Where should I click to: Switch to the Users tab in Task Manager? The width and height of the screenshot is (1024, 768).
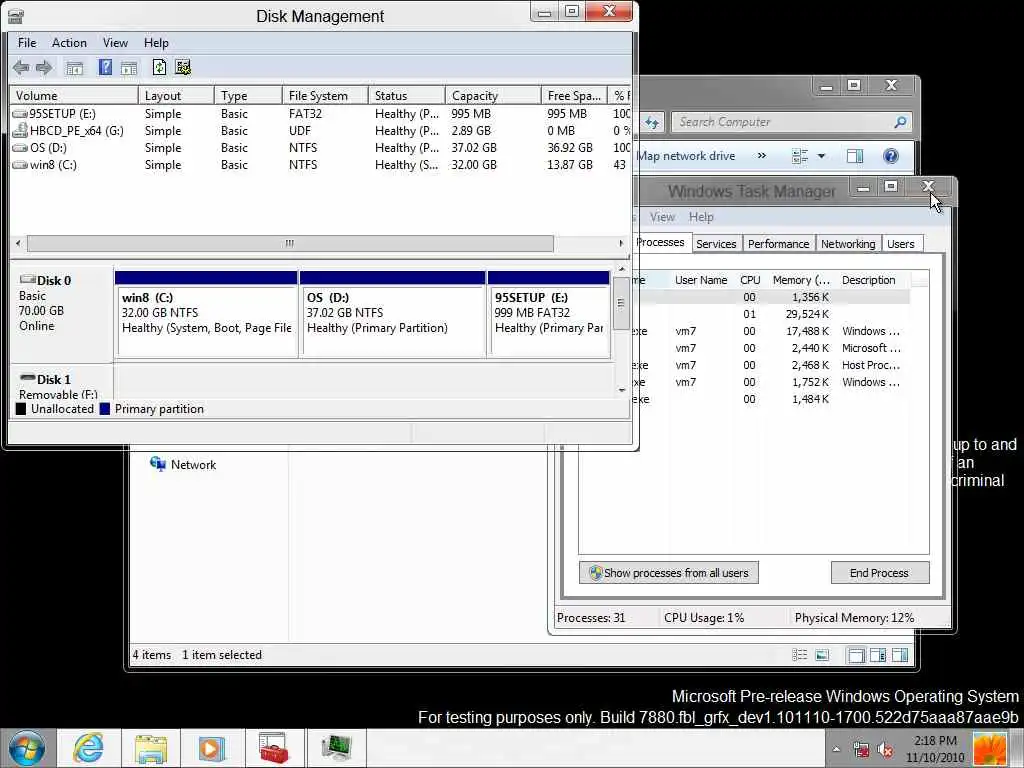[901, 244]
